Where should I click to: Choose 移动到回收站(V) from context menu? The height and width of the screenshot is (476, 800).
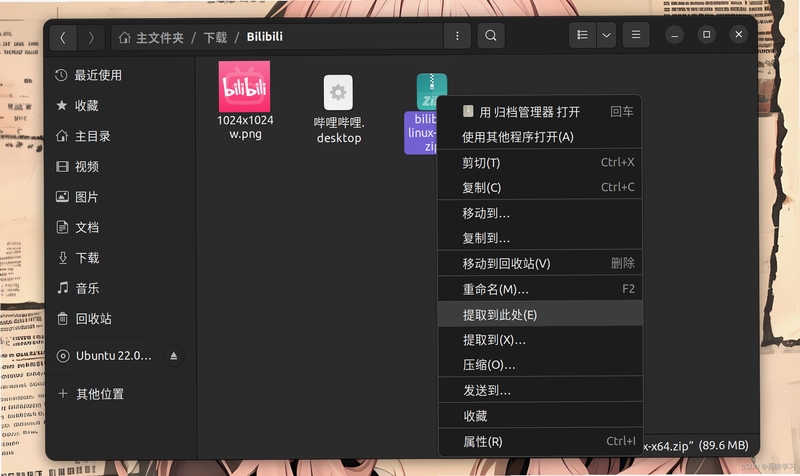[540, 263]
